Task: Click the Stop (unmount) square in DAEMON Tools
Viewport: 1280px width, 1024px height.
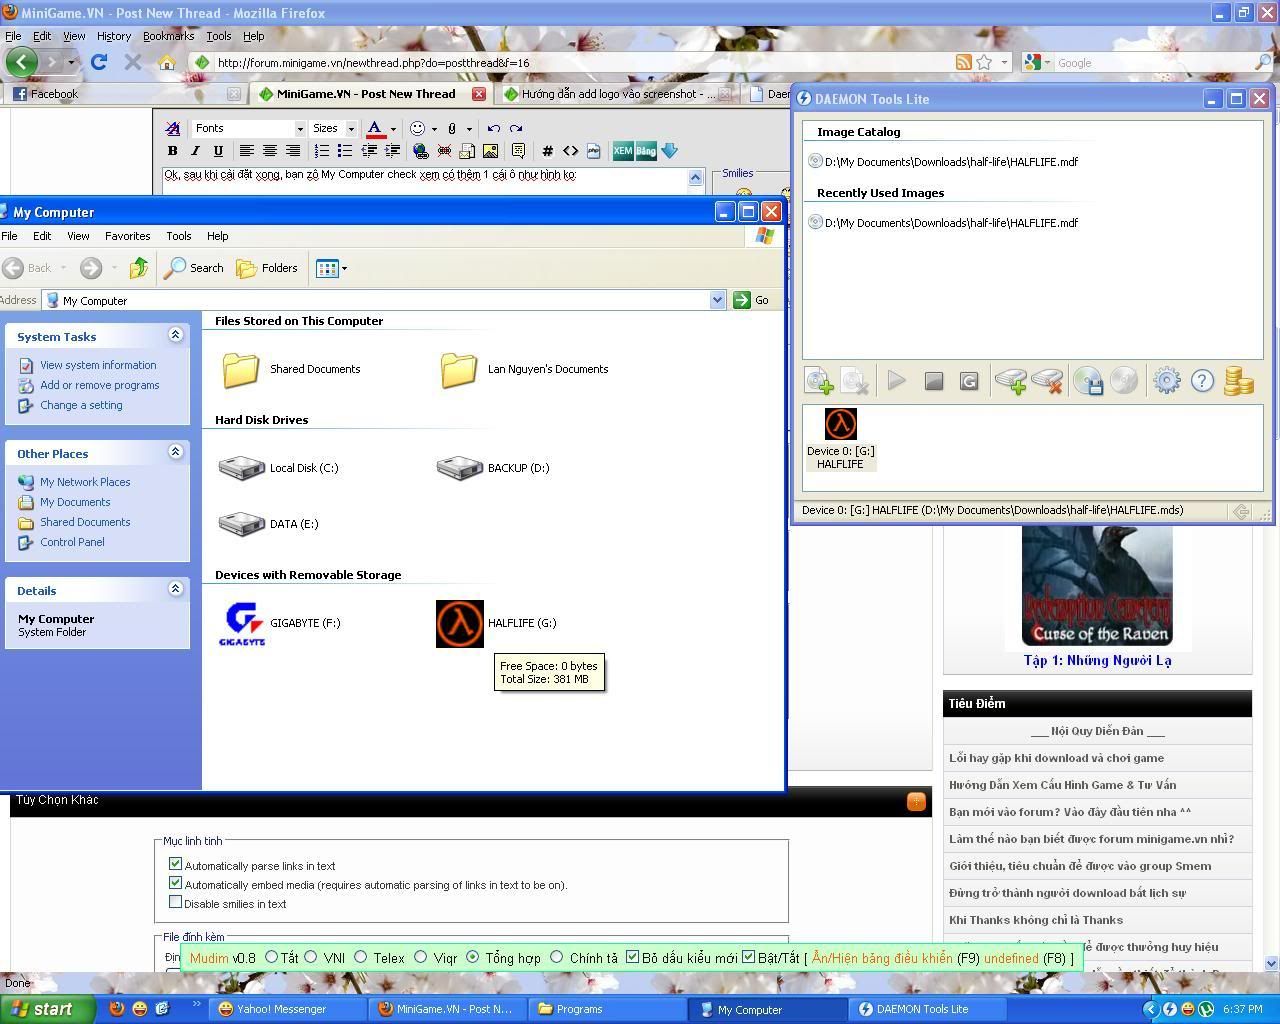Action: coord(934,381)
